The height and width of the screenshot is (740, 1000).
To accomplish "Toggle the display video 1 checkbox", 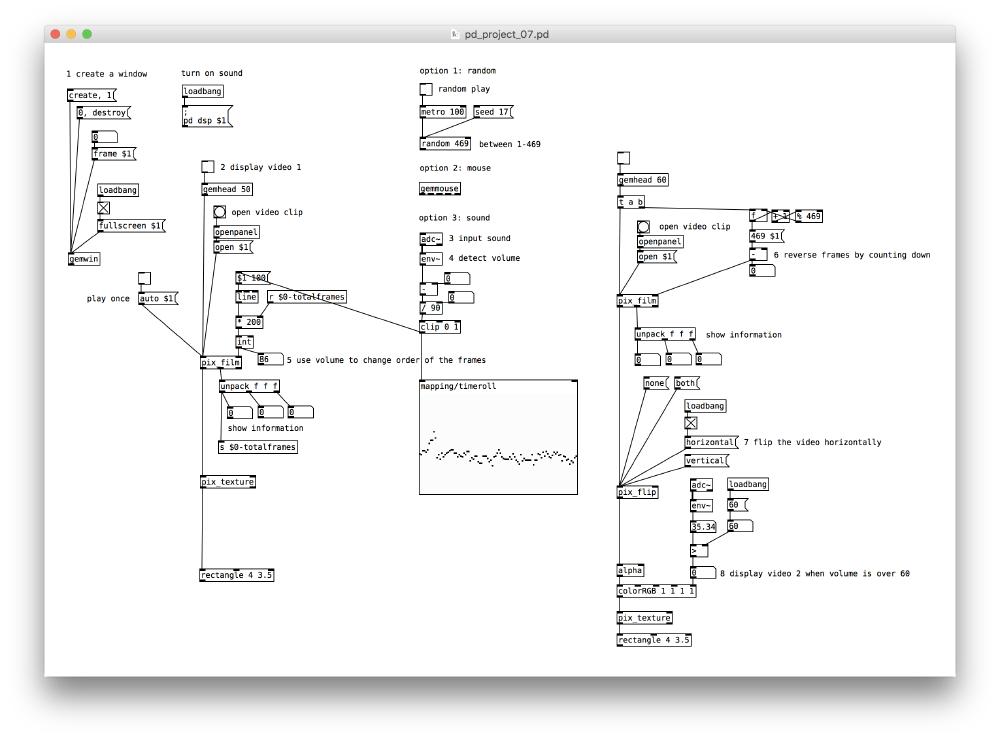I will coord(208,167).
